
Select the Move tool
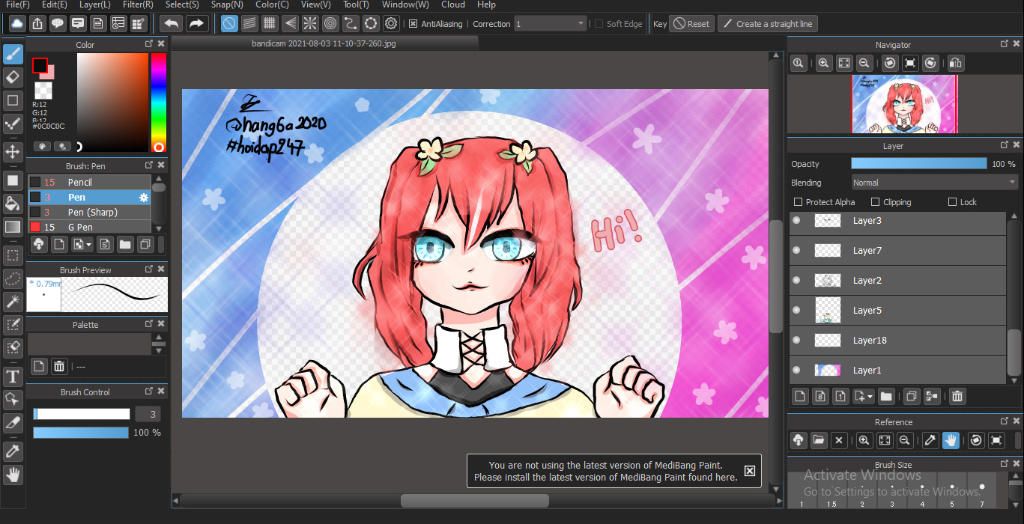[13, 152]
